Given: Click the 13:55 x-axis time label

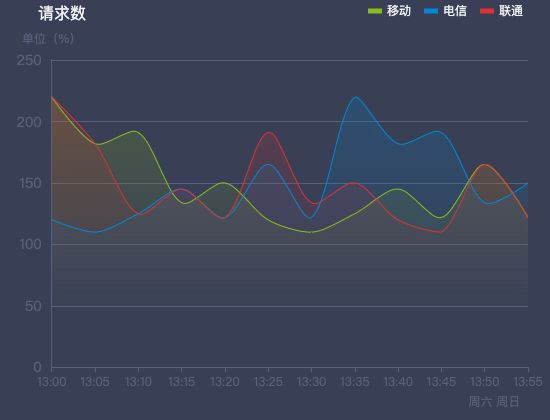Looking at the screenshot, I should click(528, 381).
